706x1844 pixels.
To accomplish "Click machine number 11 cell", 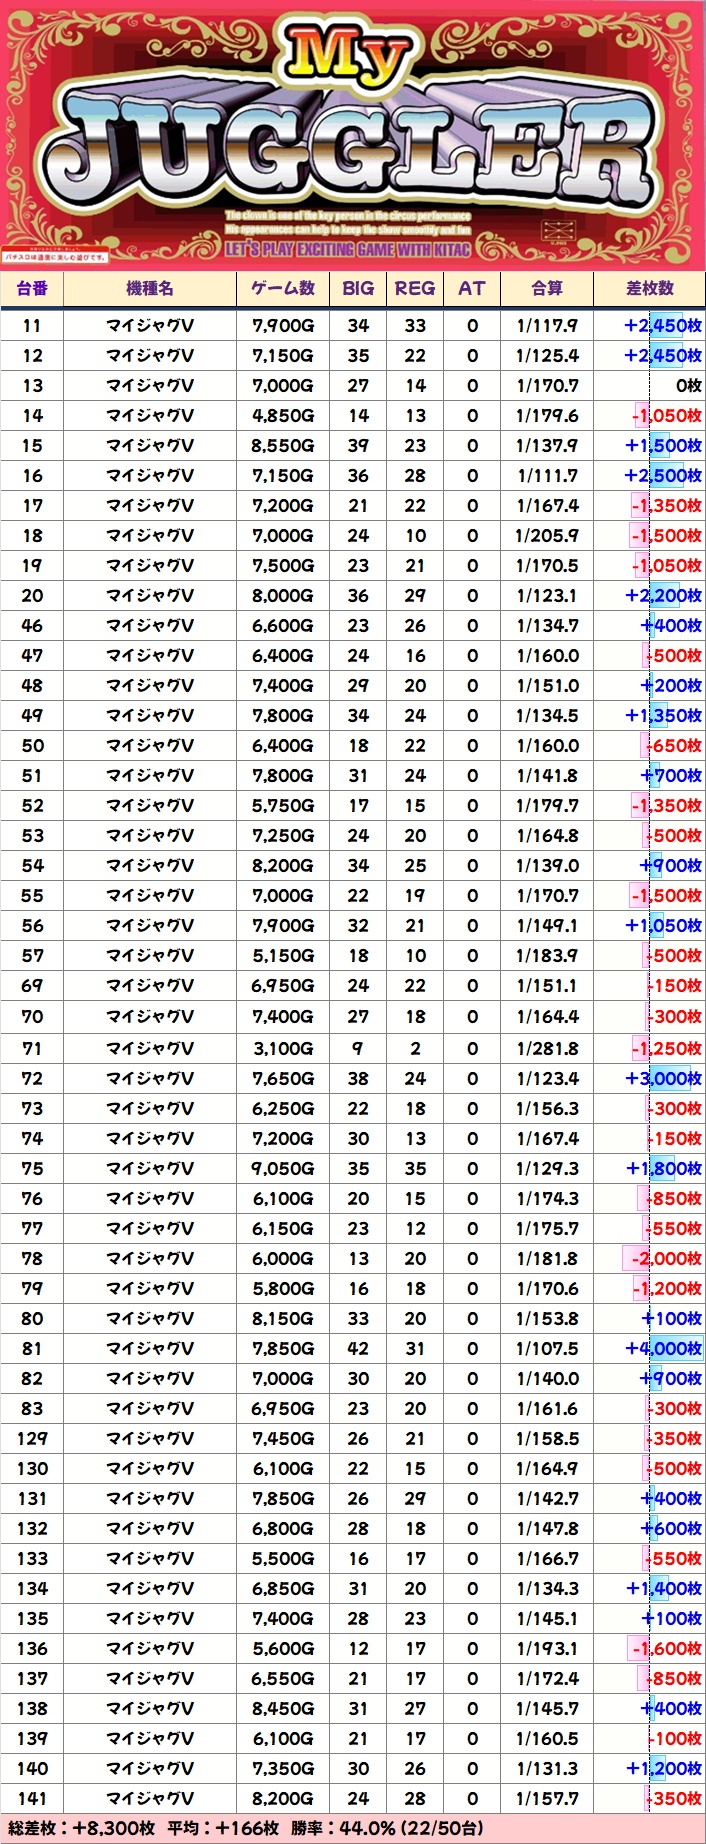I will (x=32, y=325).
